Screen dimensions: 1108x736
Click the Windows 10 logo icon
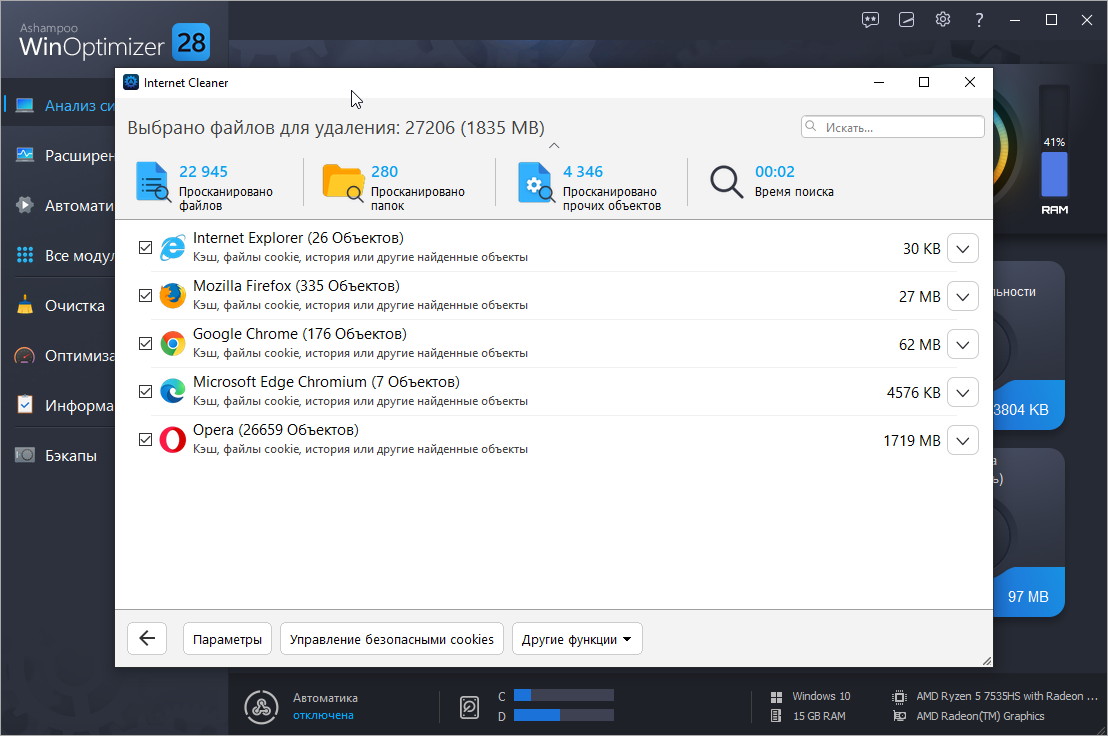(x=776, y=696)
